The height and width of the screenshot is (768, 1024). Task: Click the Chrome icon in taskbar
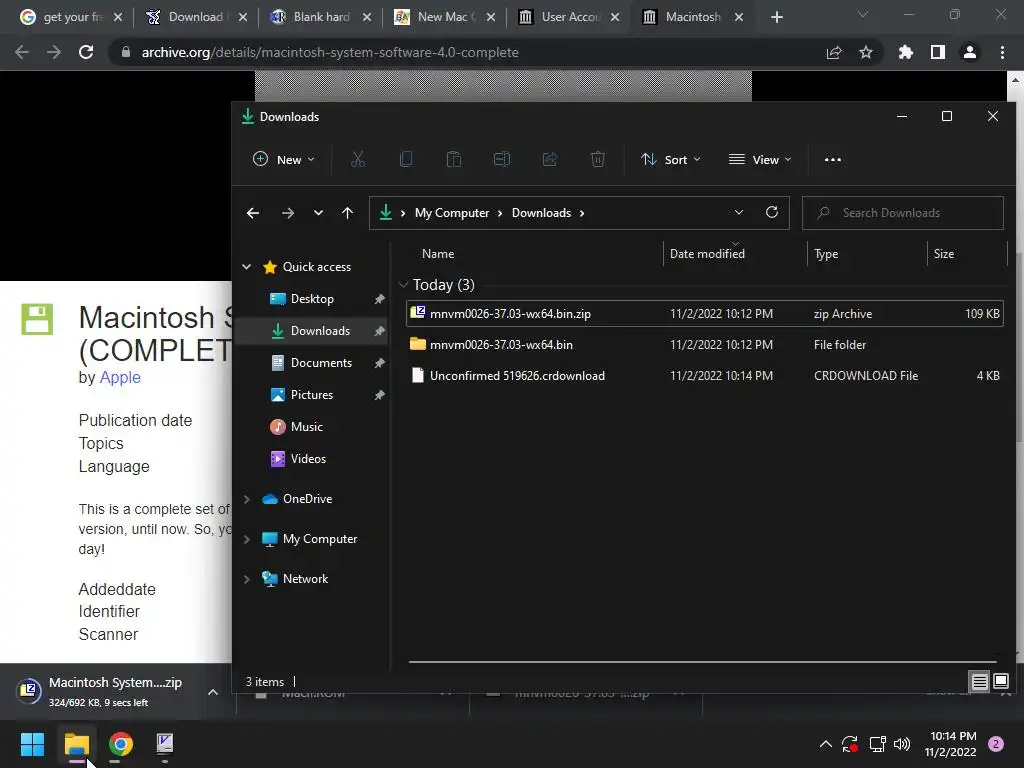[x=120, y=744]
